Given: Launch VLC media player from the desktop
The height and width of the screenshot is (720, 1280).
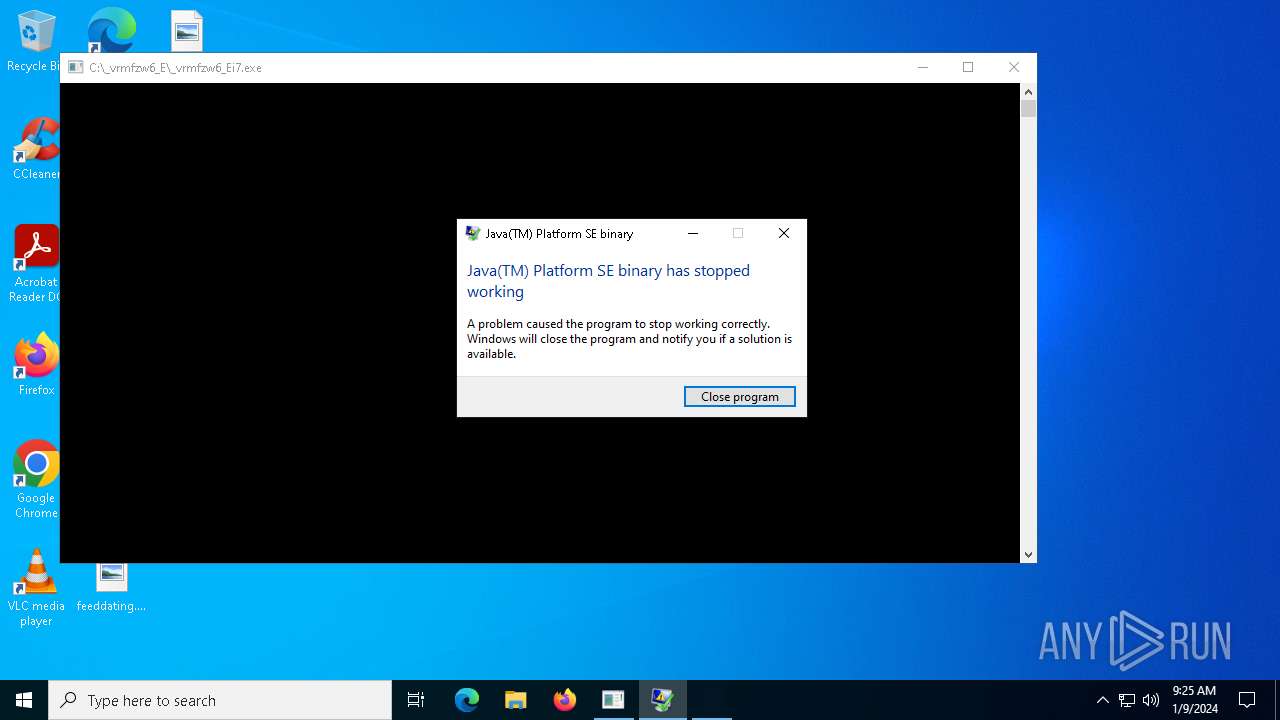Looking at the screenshot, I should (x=36, y=588).
